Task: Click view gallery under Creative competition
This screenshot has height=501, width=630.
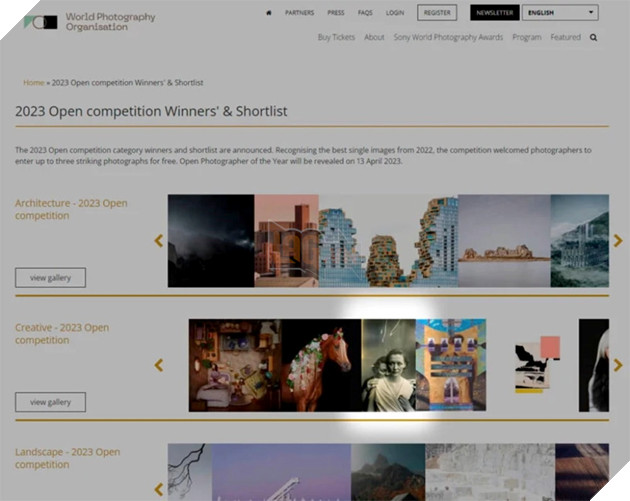Action: coord(50,402)
